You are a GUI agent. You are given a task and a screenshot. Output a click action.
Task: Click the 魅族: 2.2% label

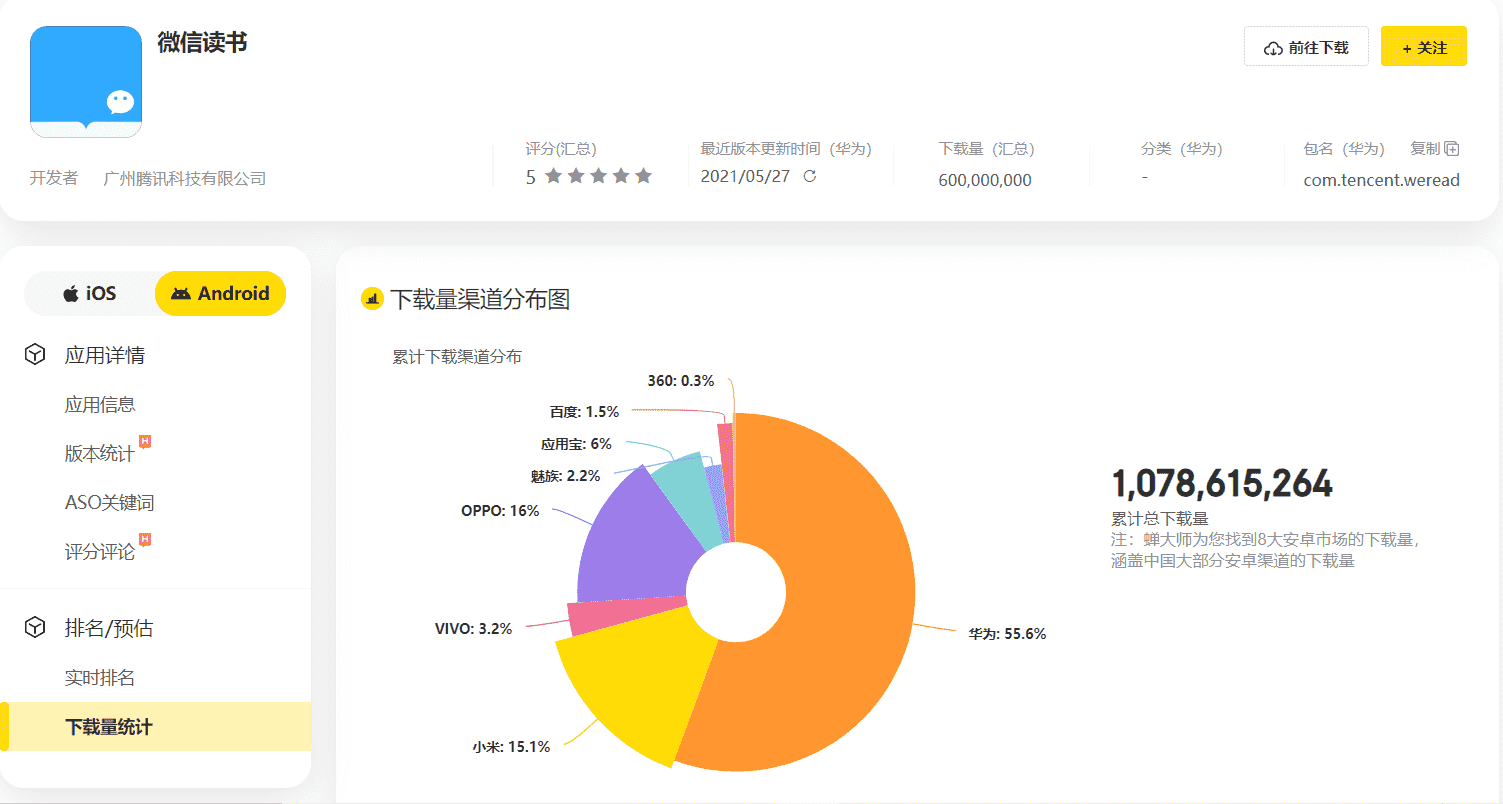566,476
